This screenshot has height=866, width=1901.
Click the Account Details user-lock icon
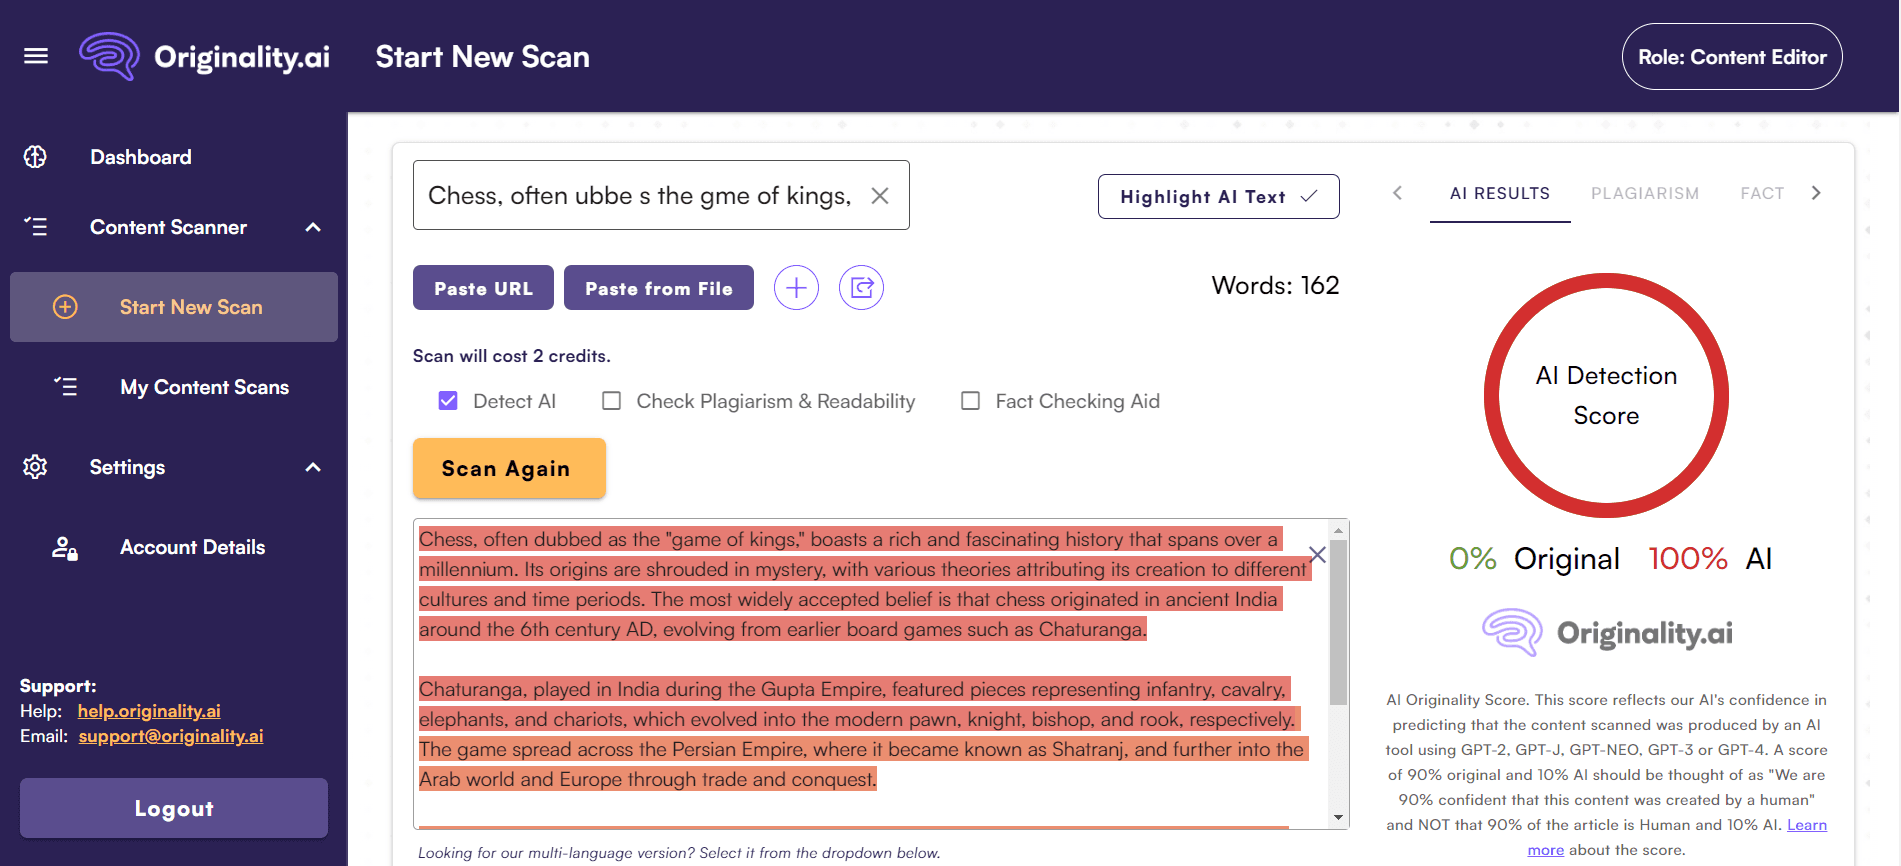pos(65,548)
